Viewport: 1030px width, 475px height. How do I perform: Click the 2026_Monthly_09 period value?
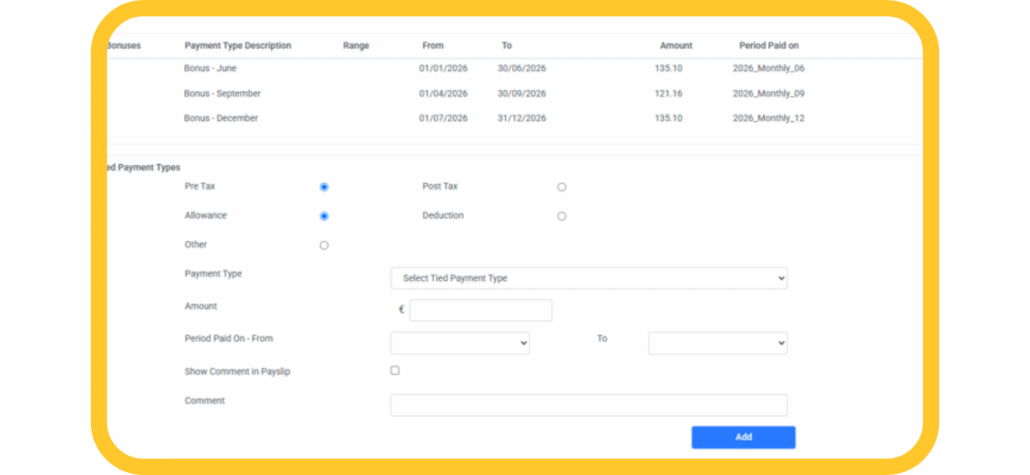click(x=769, y=94)
